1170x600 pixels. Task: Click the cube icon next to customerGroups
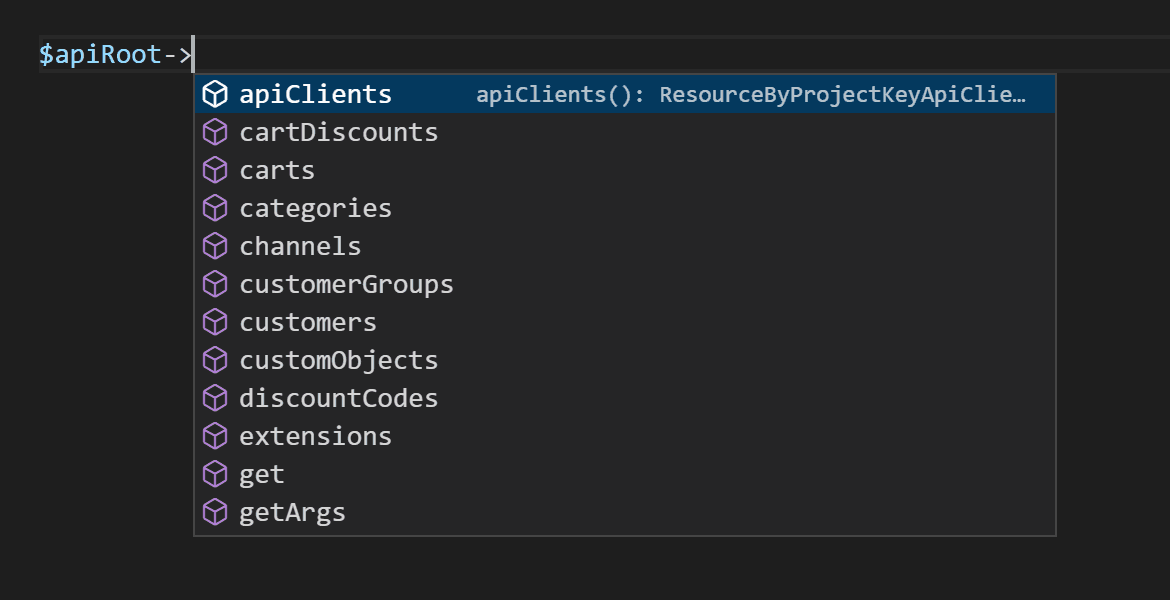click(x=215, y=284)
